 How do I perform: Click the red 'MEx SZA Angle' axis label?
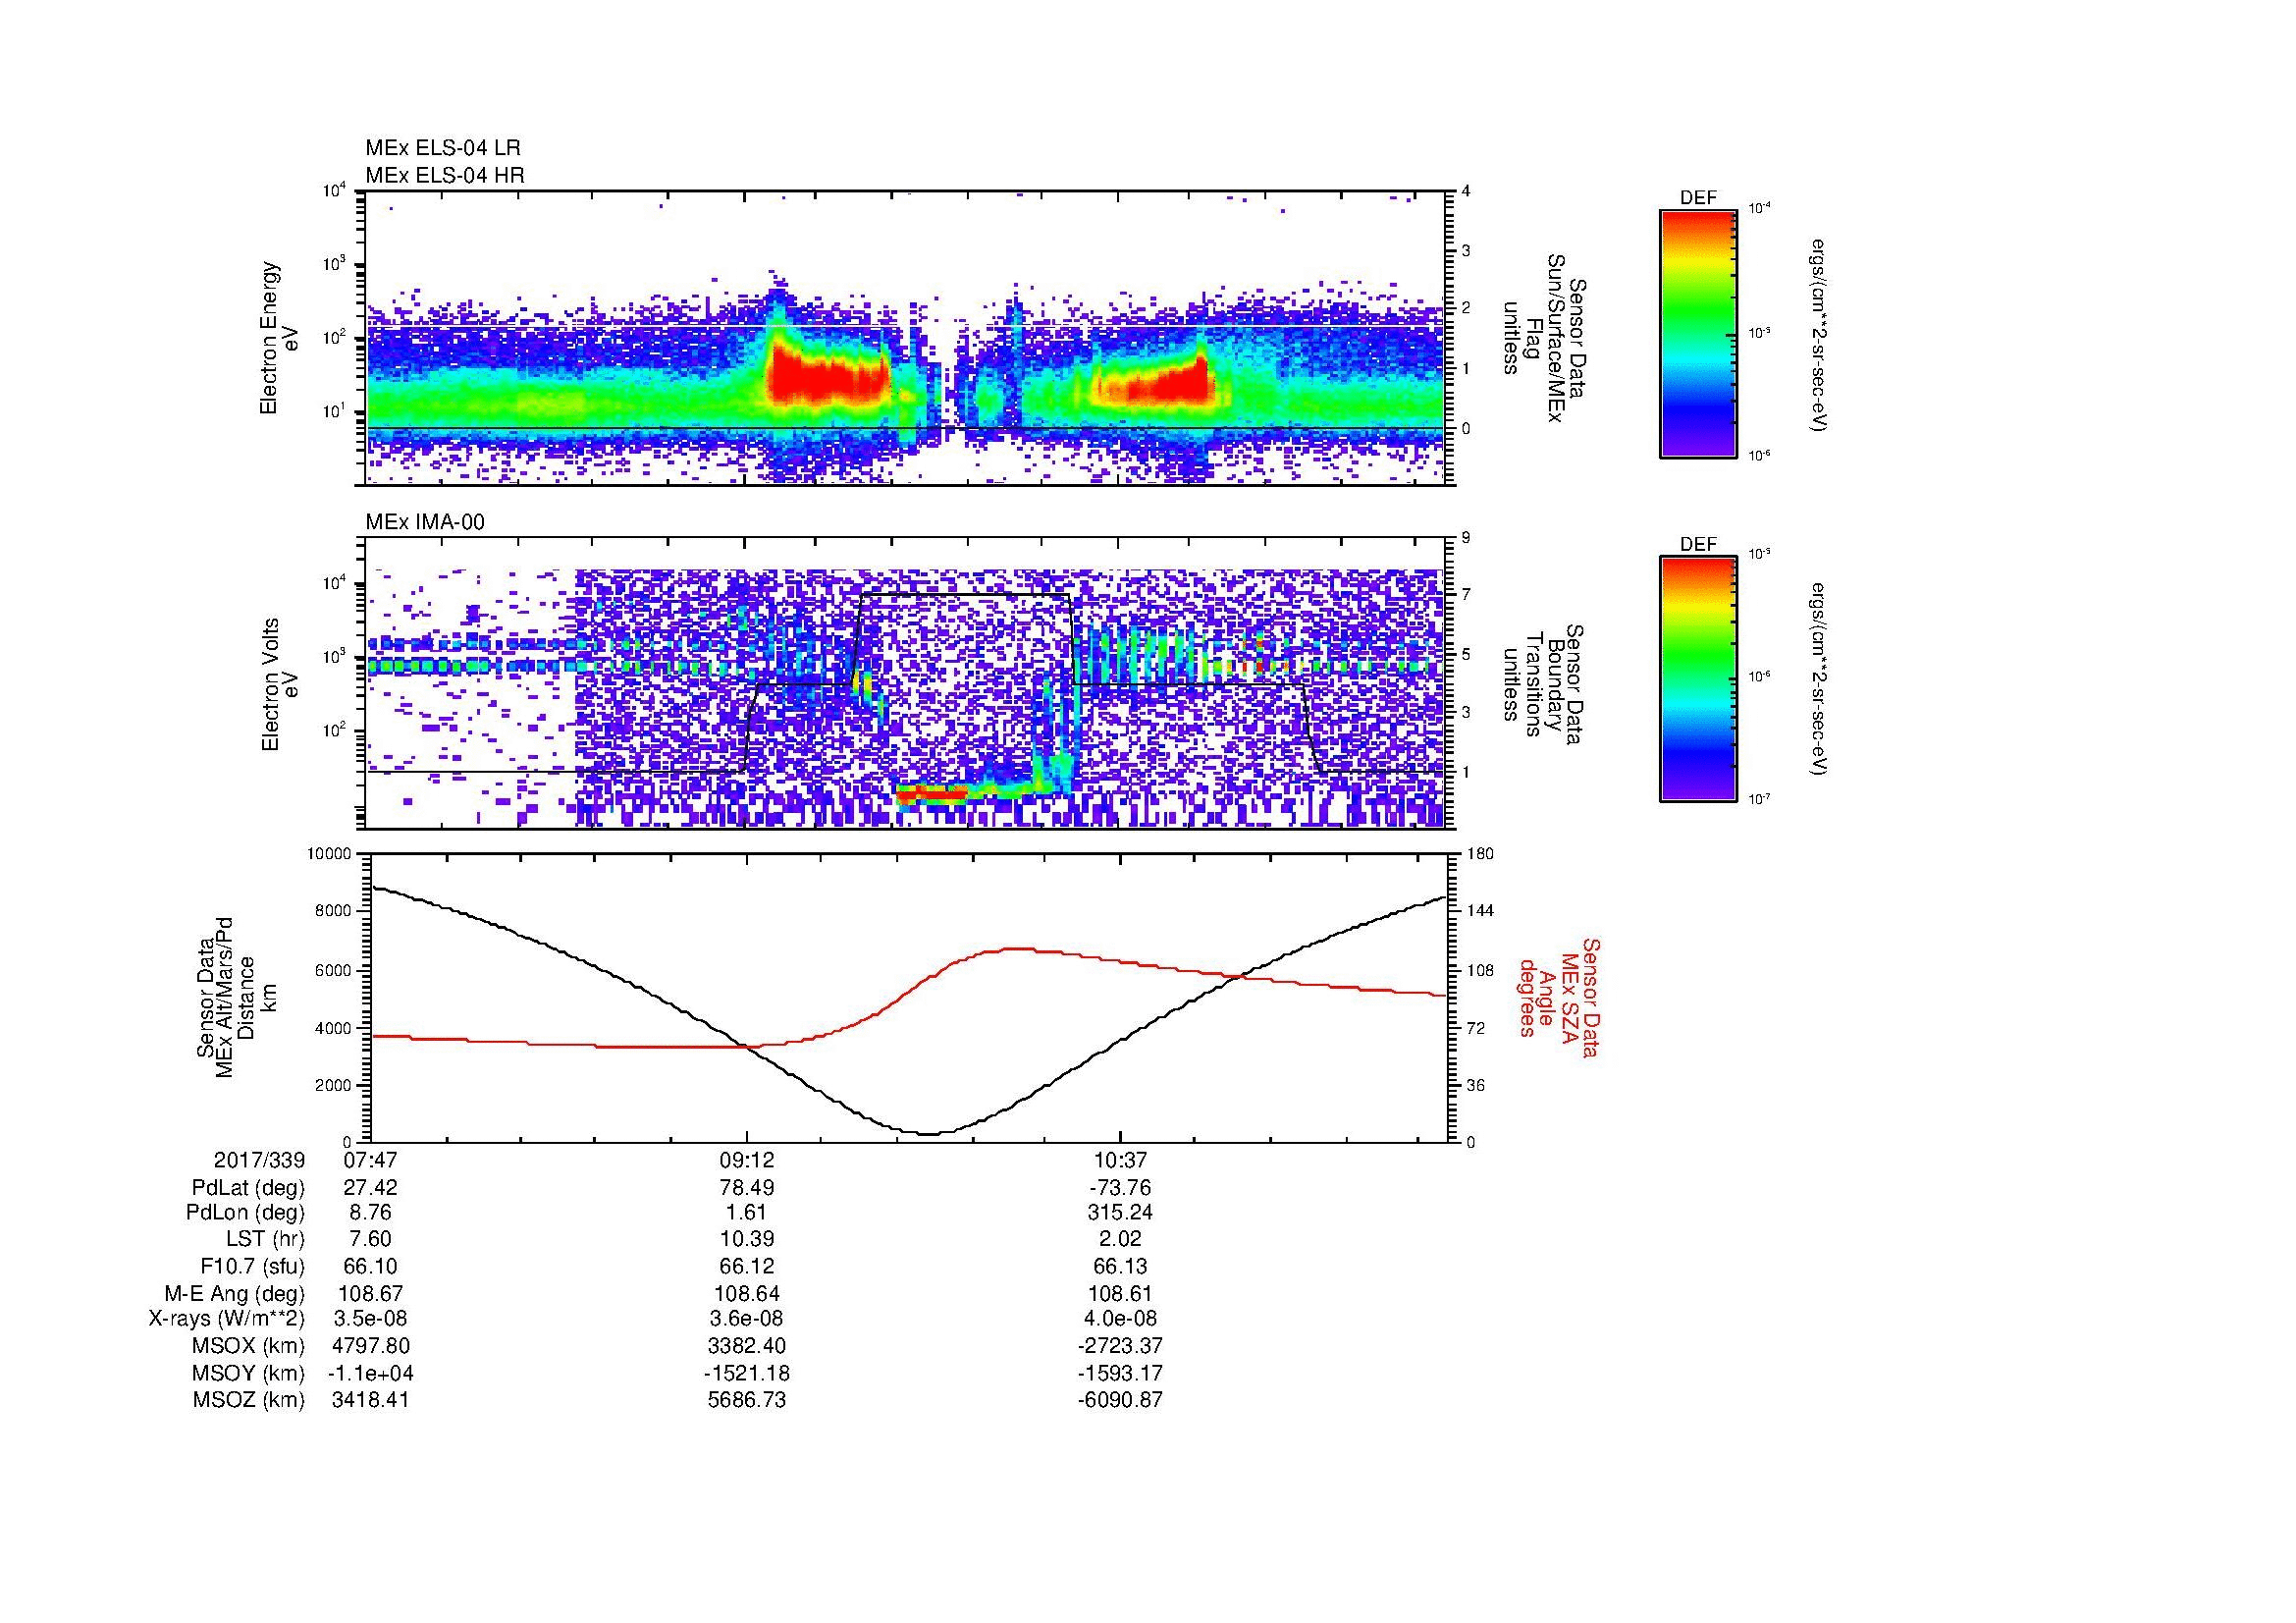[1559, 997]
